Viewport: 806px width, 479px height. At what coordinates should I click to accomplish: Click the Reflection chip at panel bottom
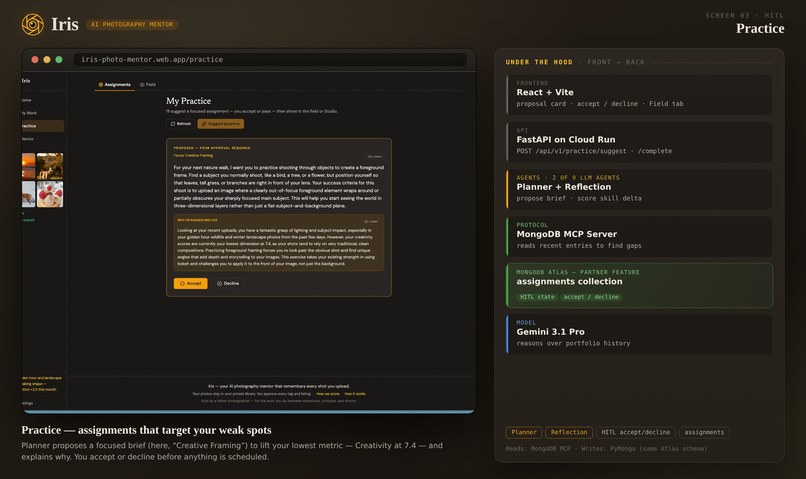(x=569, y=433)
